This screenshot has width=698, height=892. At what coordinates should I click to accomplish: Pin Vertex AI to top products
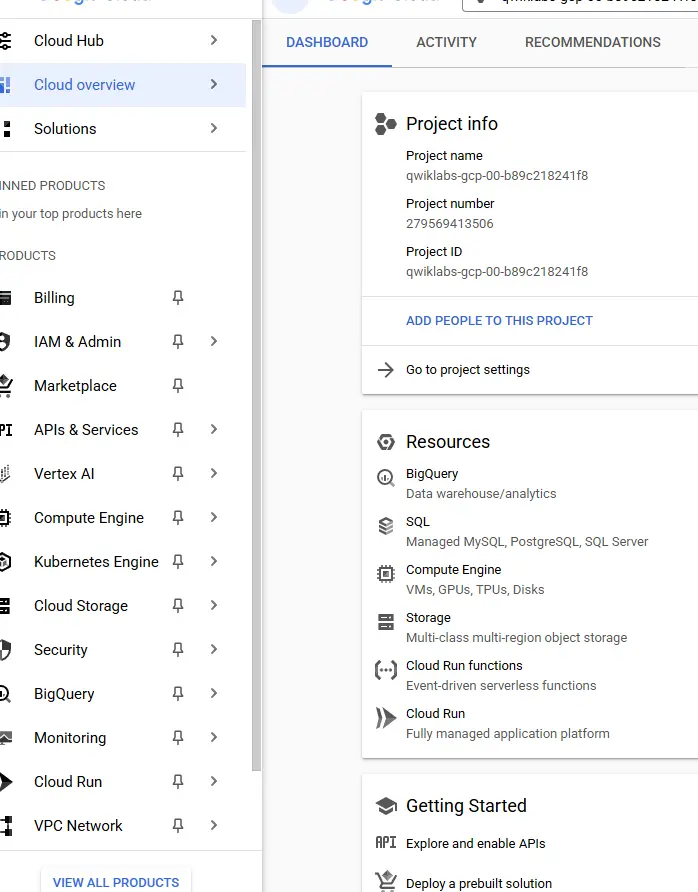178,473
